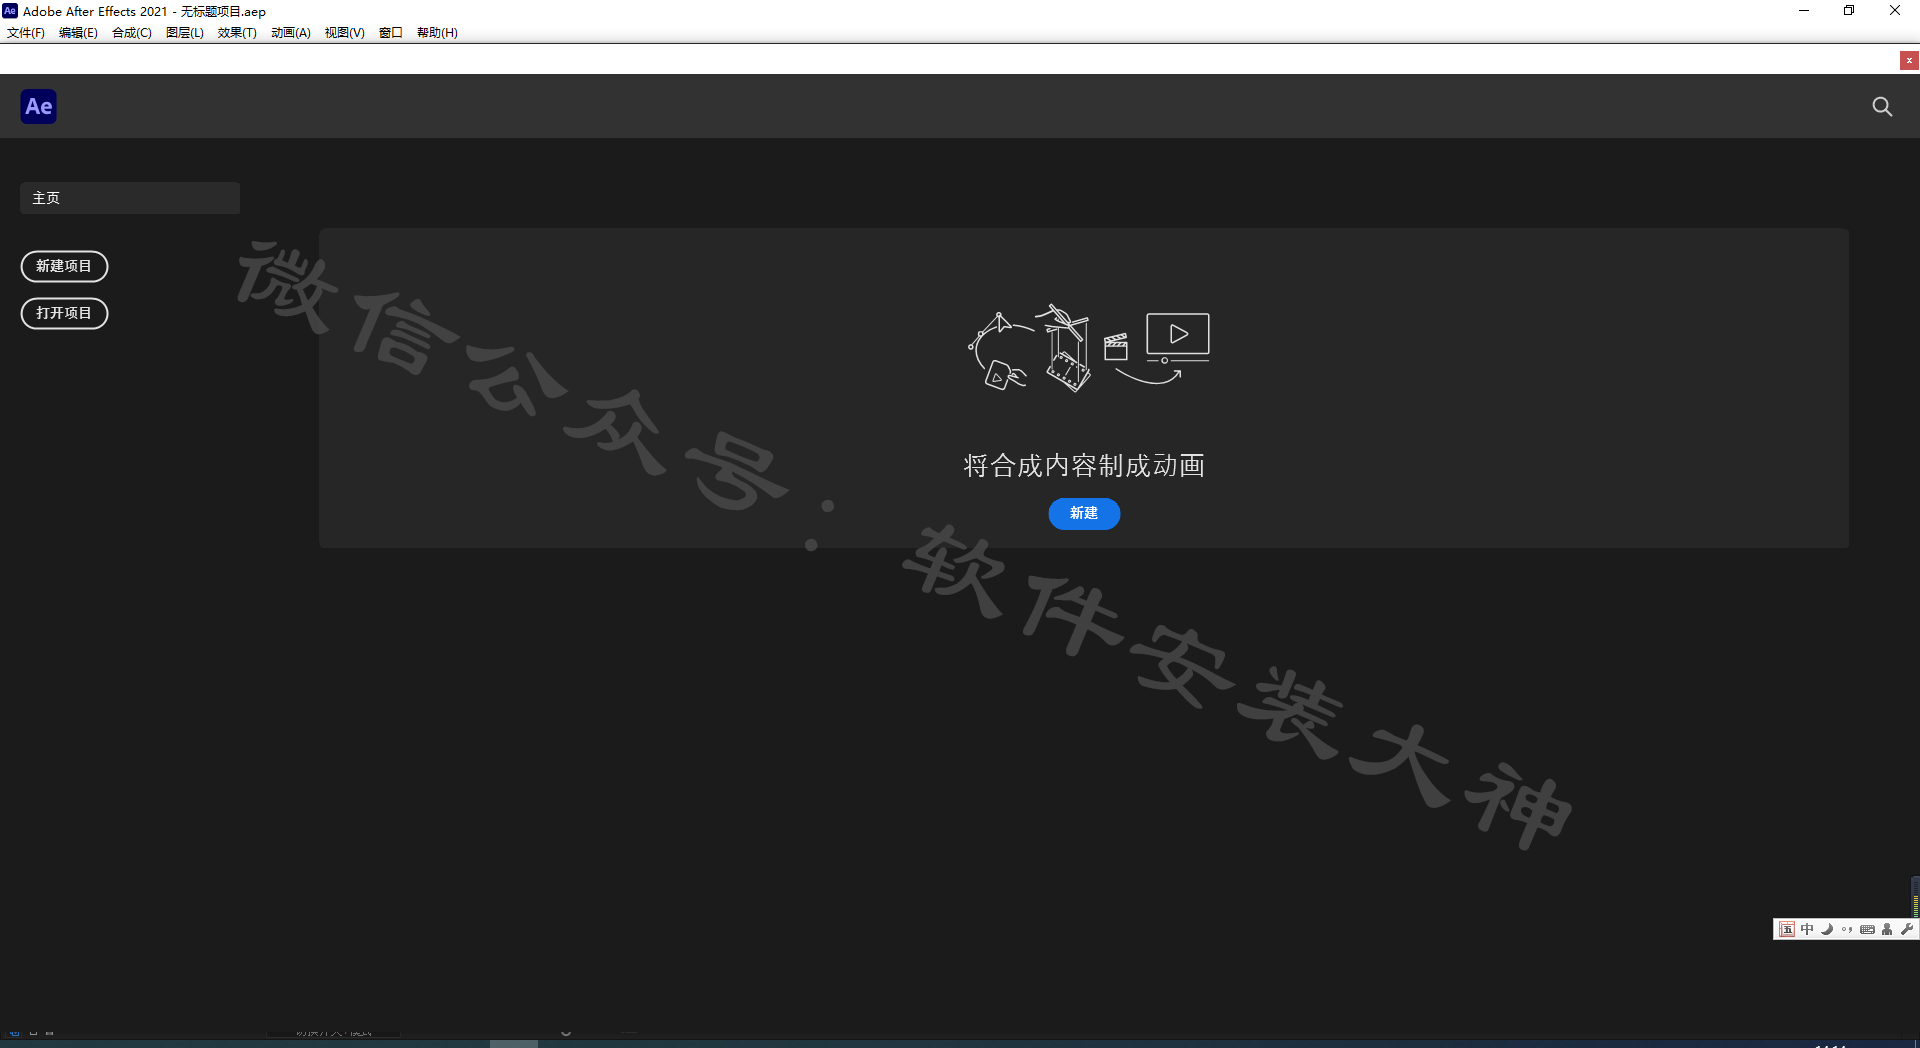This screenshot has width=1920, height=1048.
Task: Open the 文件(F) menu
Action: 26,33
